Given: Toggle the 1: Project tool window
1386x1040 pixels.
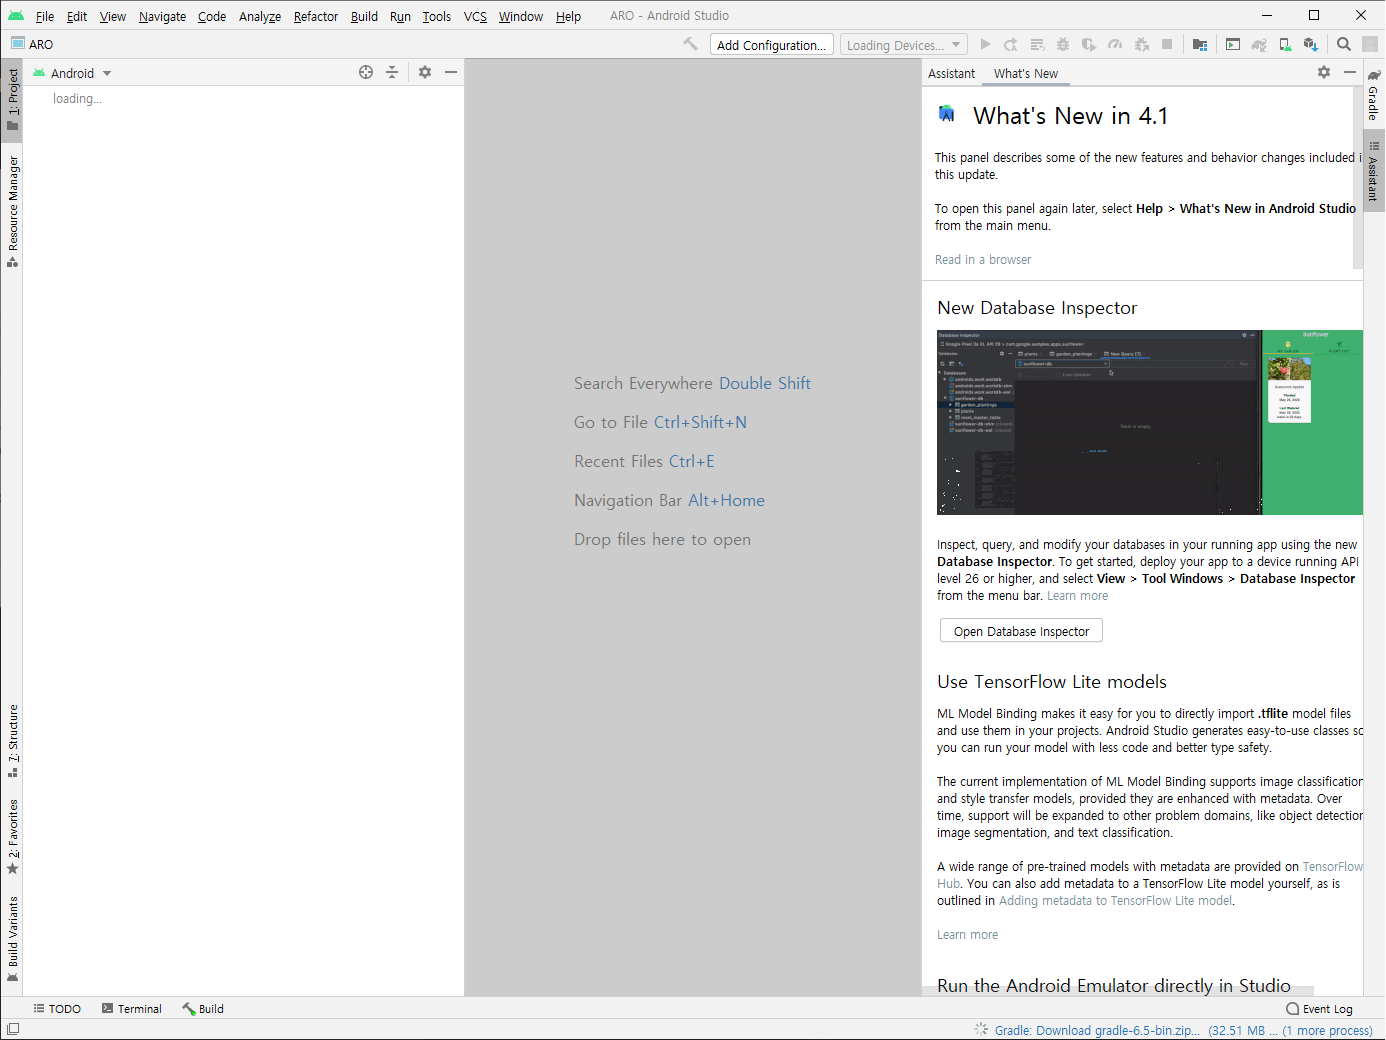Looking at the screenshot, I should (12, 99).
